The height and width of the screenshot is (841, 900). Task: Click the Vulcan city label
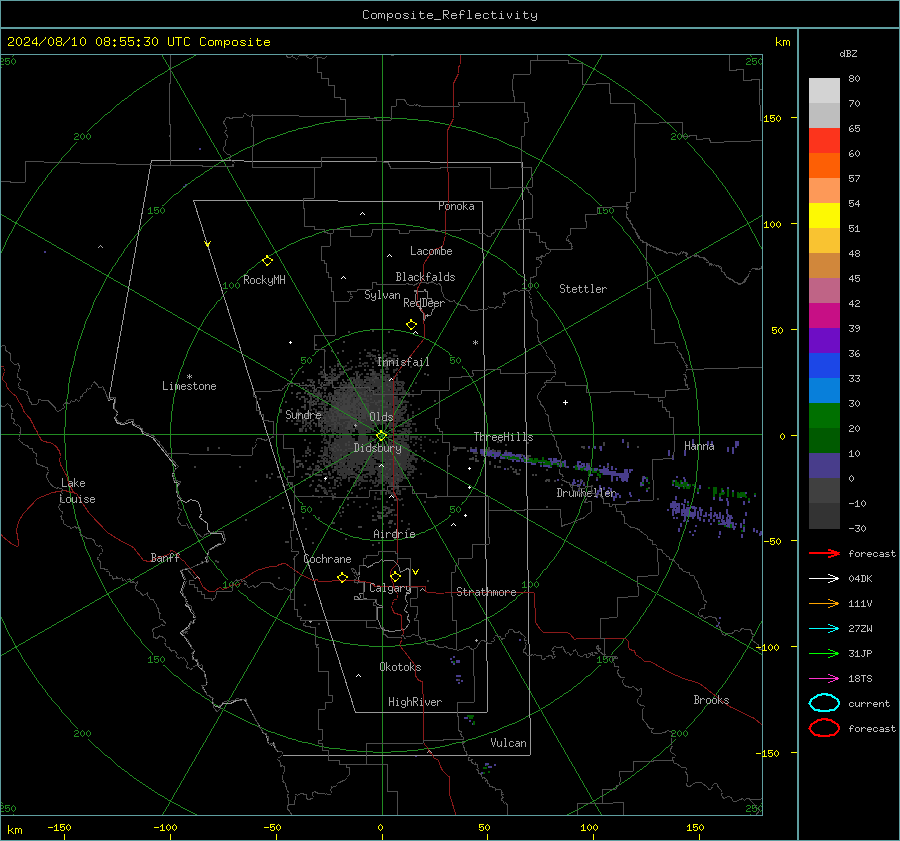pos(508,743)
